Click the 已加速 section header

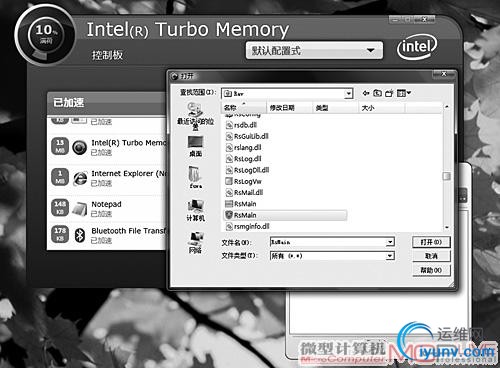point(69,103)
